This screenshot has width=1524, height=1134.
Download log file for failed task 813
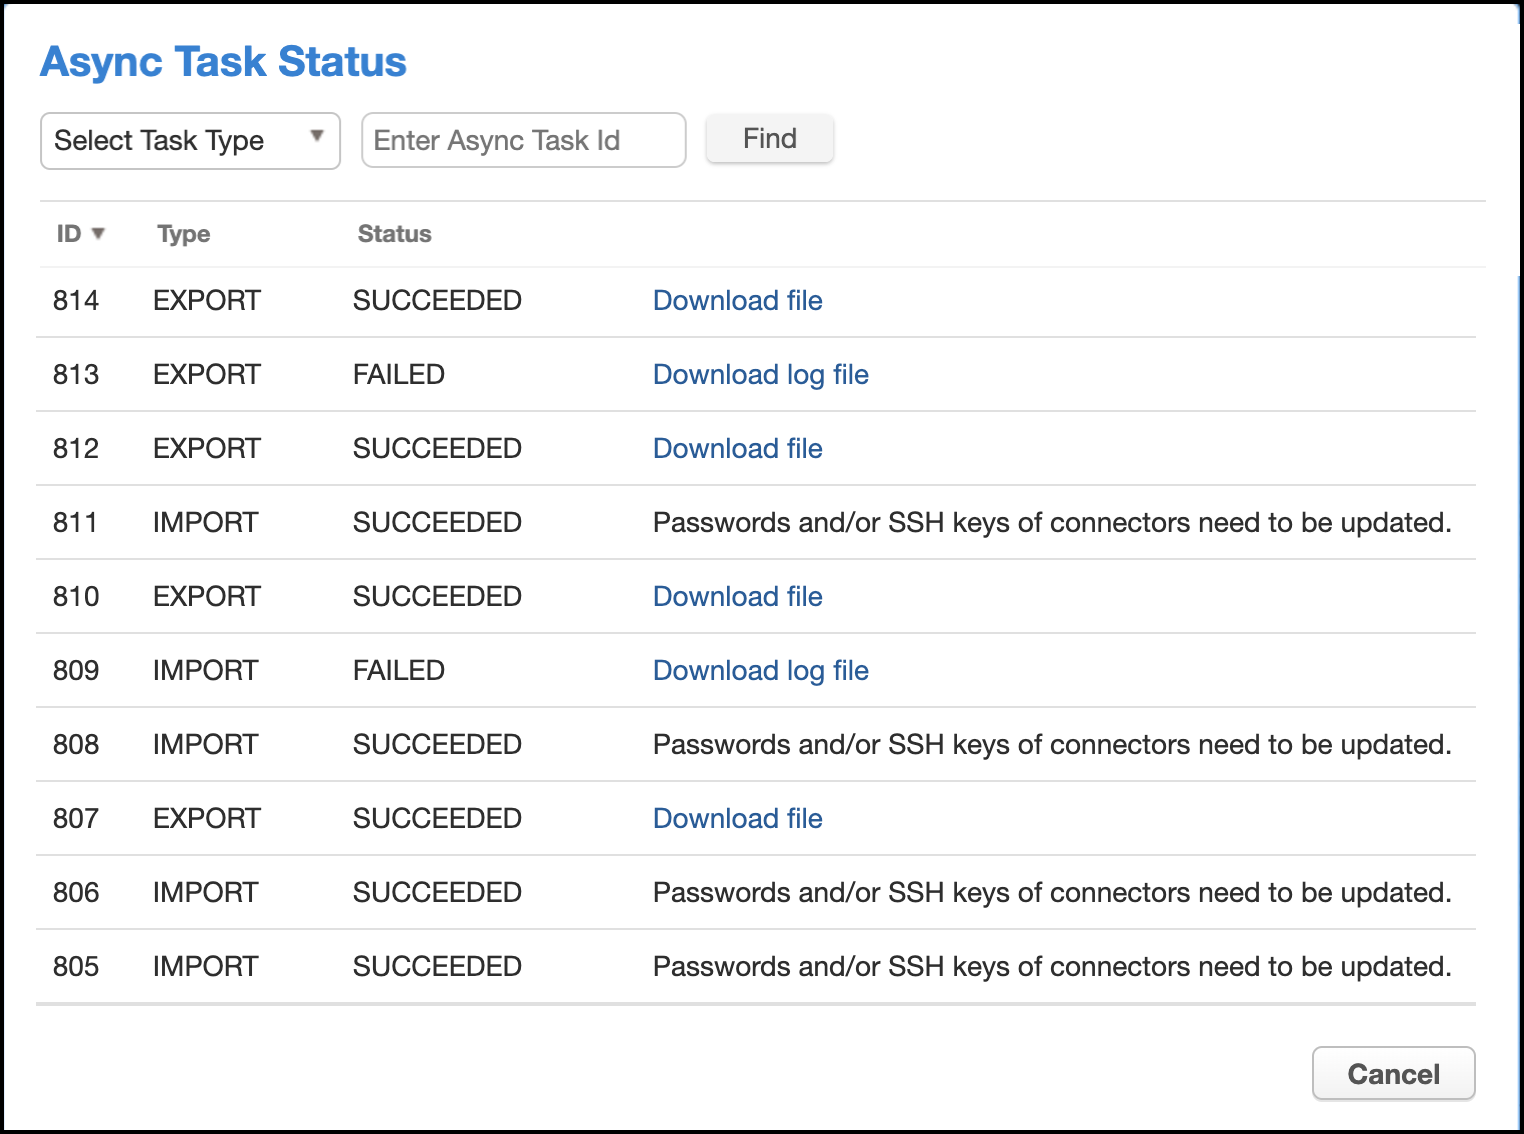click(760, 375)
